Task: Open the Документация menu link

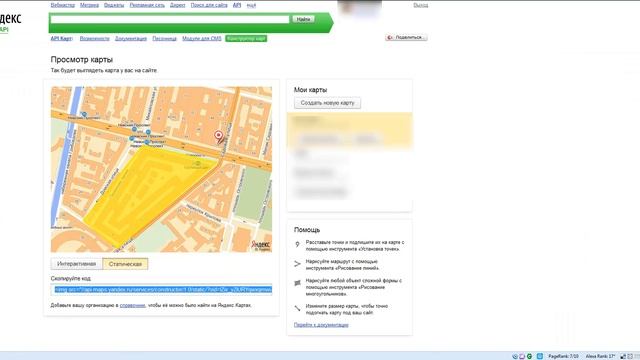Action: [131, 38]
